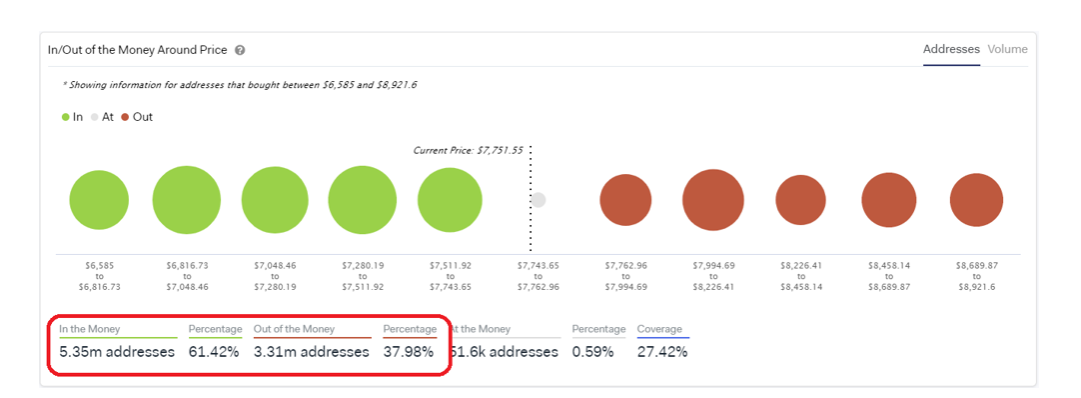Toggle the gray At legend marker
Screen dimensions: 1081x398
[94, 117]
